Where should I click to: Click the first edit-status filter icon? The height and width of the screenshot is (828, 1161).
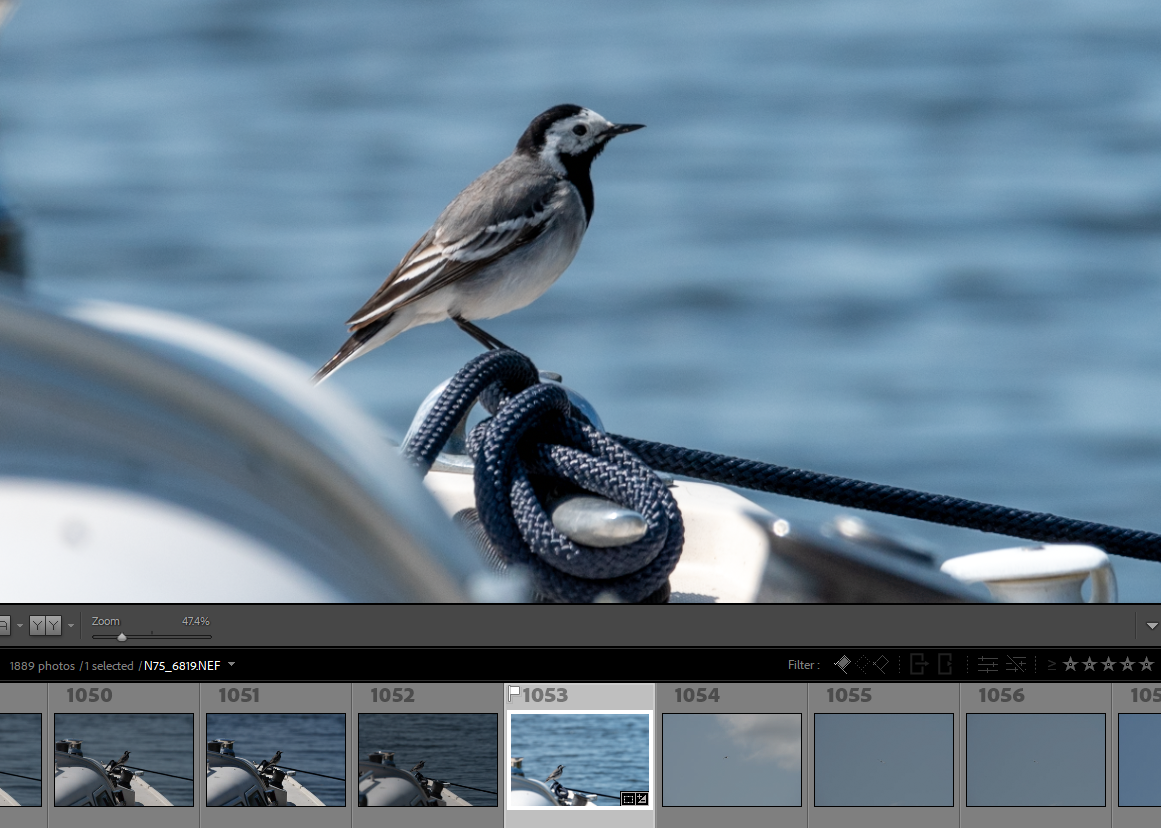click(987, 664)
